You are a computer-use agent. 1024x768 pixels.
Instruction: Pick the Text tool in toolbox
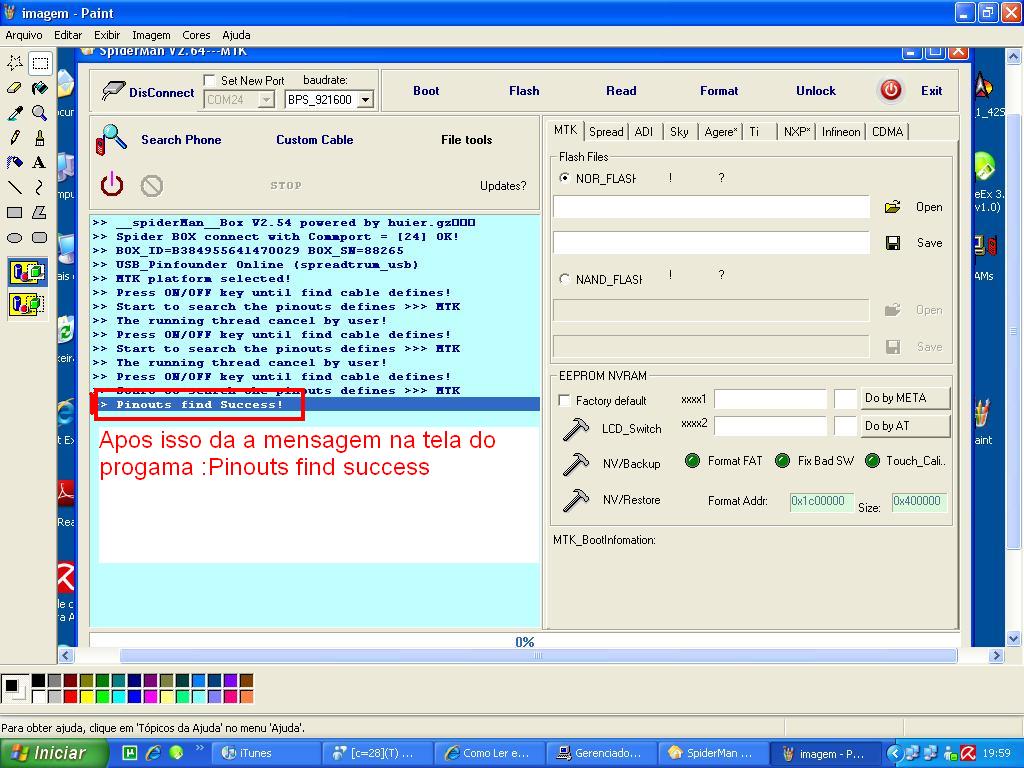(x=39, y=162)
